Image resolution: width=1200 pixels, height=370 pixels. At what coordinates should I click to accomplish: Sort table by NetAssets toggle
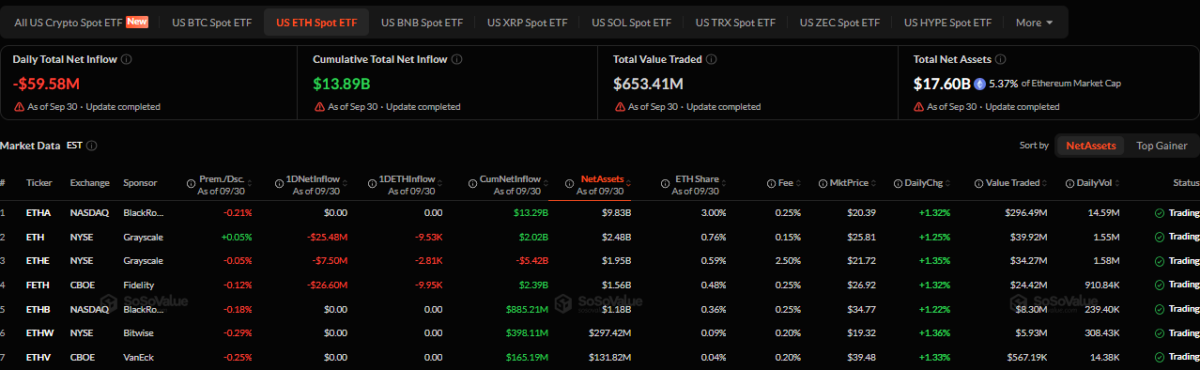pos(1090,146)
